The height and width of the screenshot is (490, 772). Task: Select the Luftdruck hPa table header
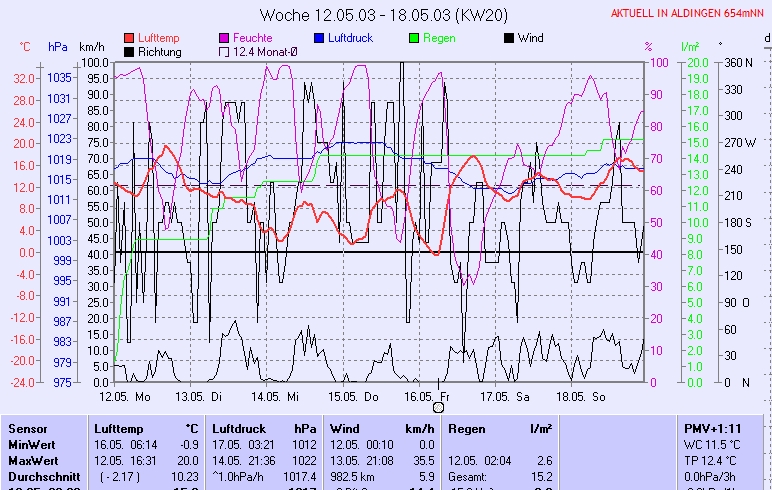(264, 428)
